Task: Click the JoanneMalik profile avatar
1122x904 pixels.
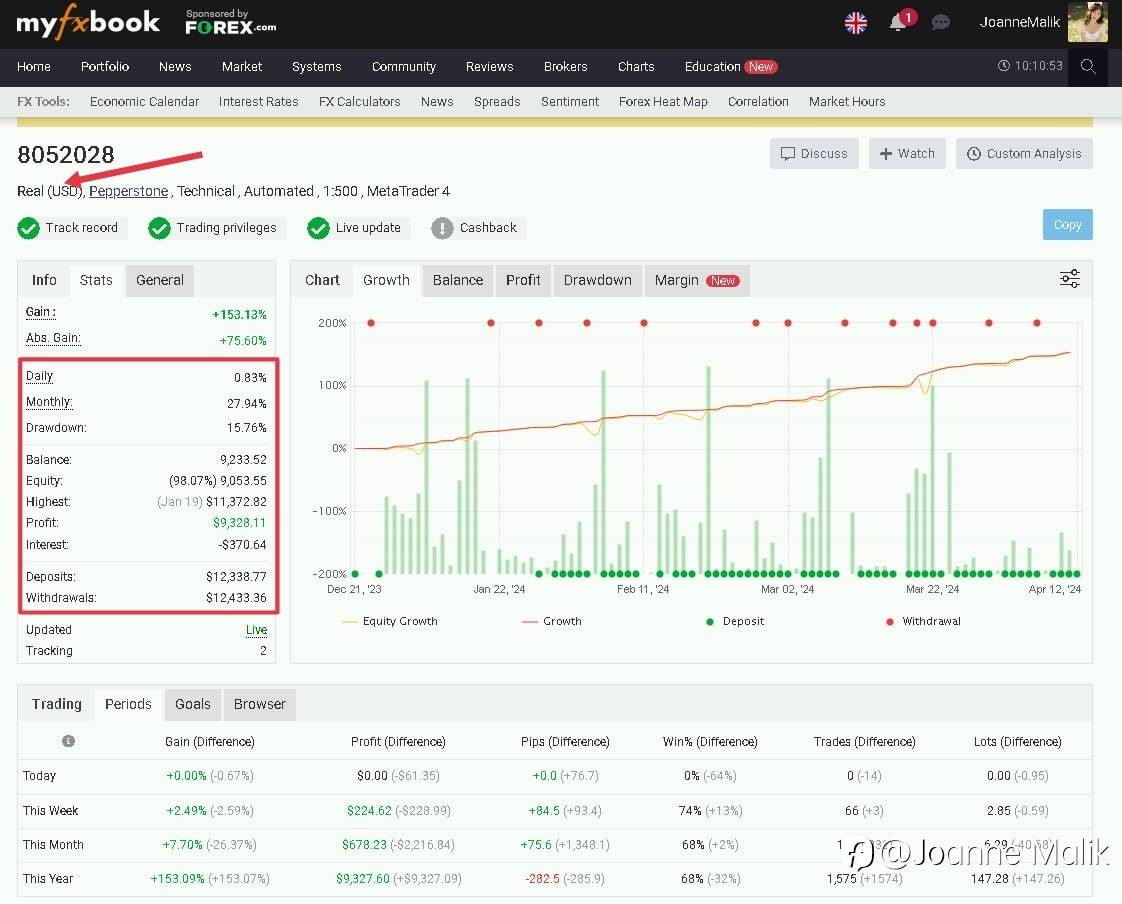Action: point(1087,23)
